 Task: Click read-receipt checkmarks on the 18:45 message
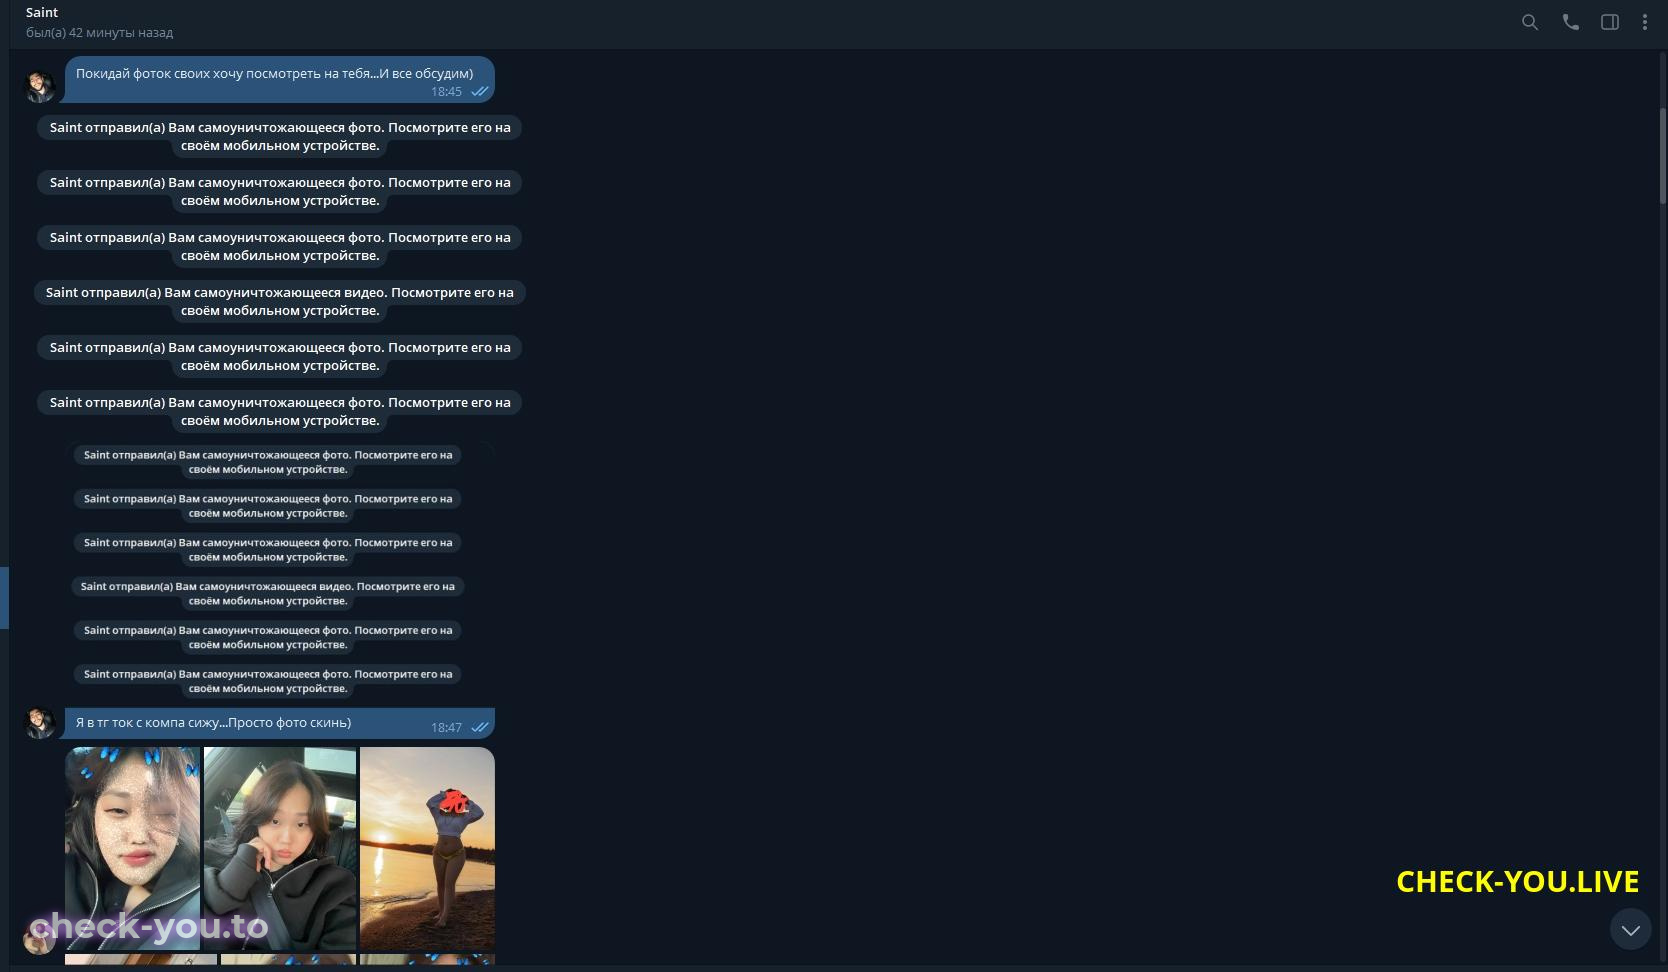pyautogui.click(x=480, y=92)
